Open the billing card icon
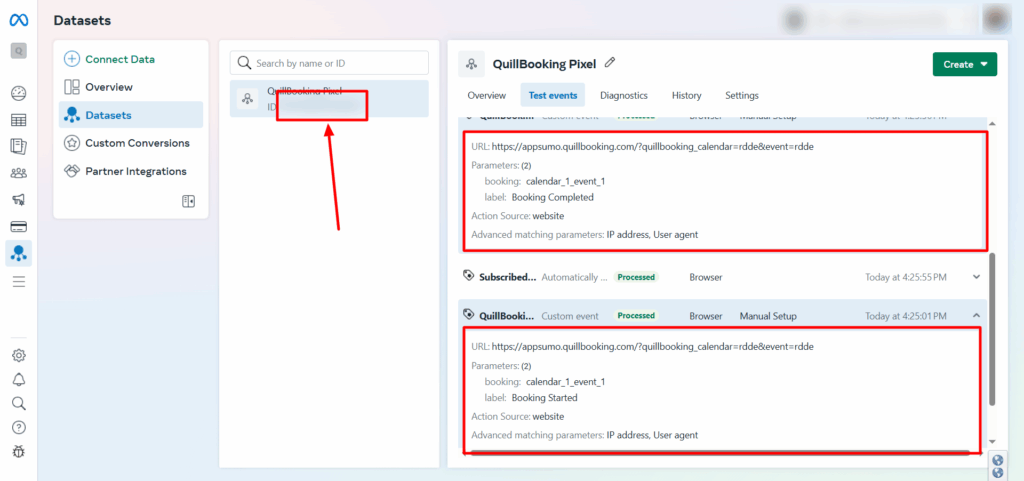This screenshot has width=1024, height=481. pyautogui.click(x=18, y=227)
